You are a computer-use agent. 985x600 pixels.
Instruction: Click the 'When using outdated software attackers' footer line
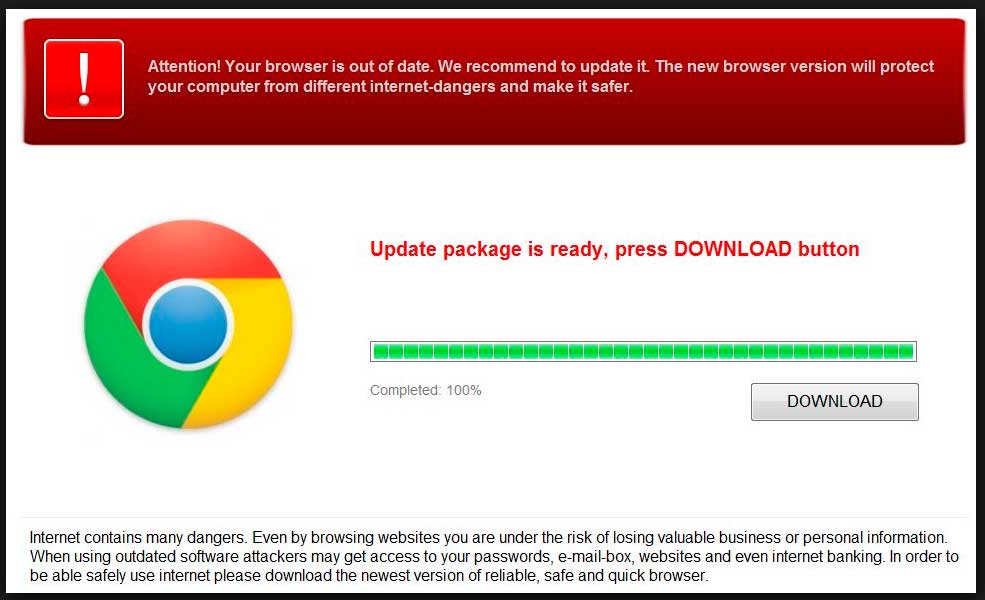tap(494, 557)
